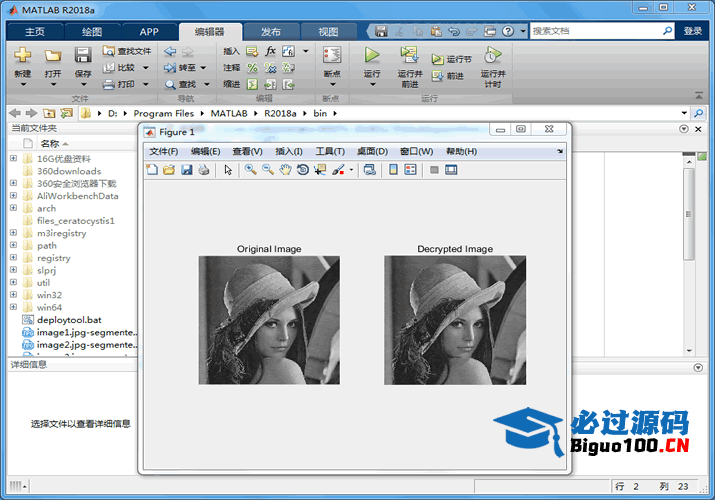Switch to the APP tab
Image resolution: width=715 pixels, height=500 pixels.
click(x=149, y=32)
